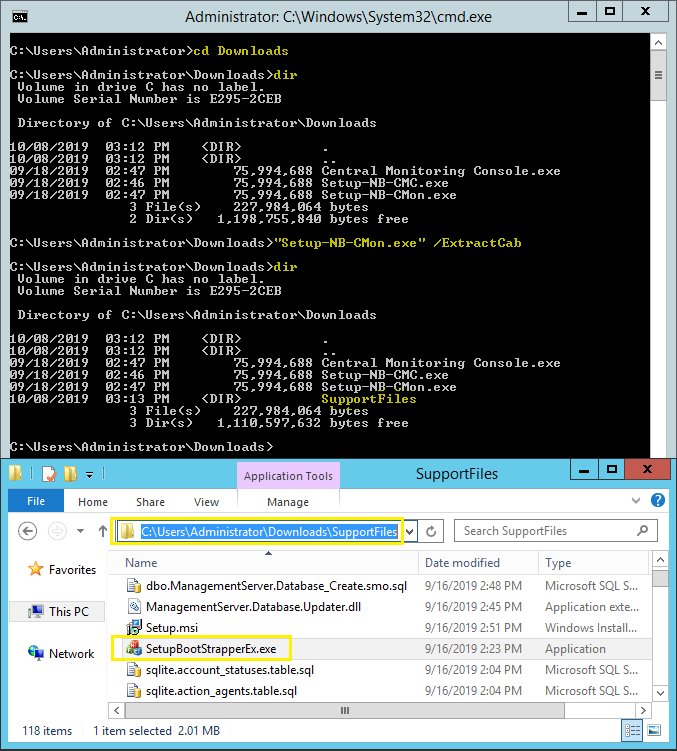The height and width of the screenshot is (751, 677).
Task: Click the cmd.exe system menu icon
Action: tap(20, 17)
